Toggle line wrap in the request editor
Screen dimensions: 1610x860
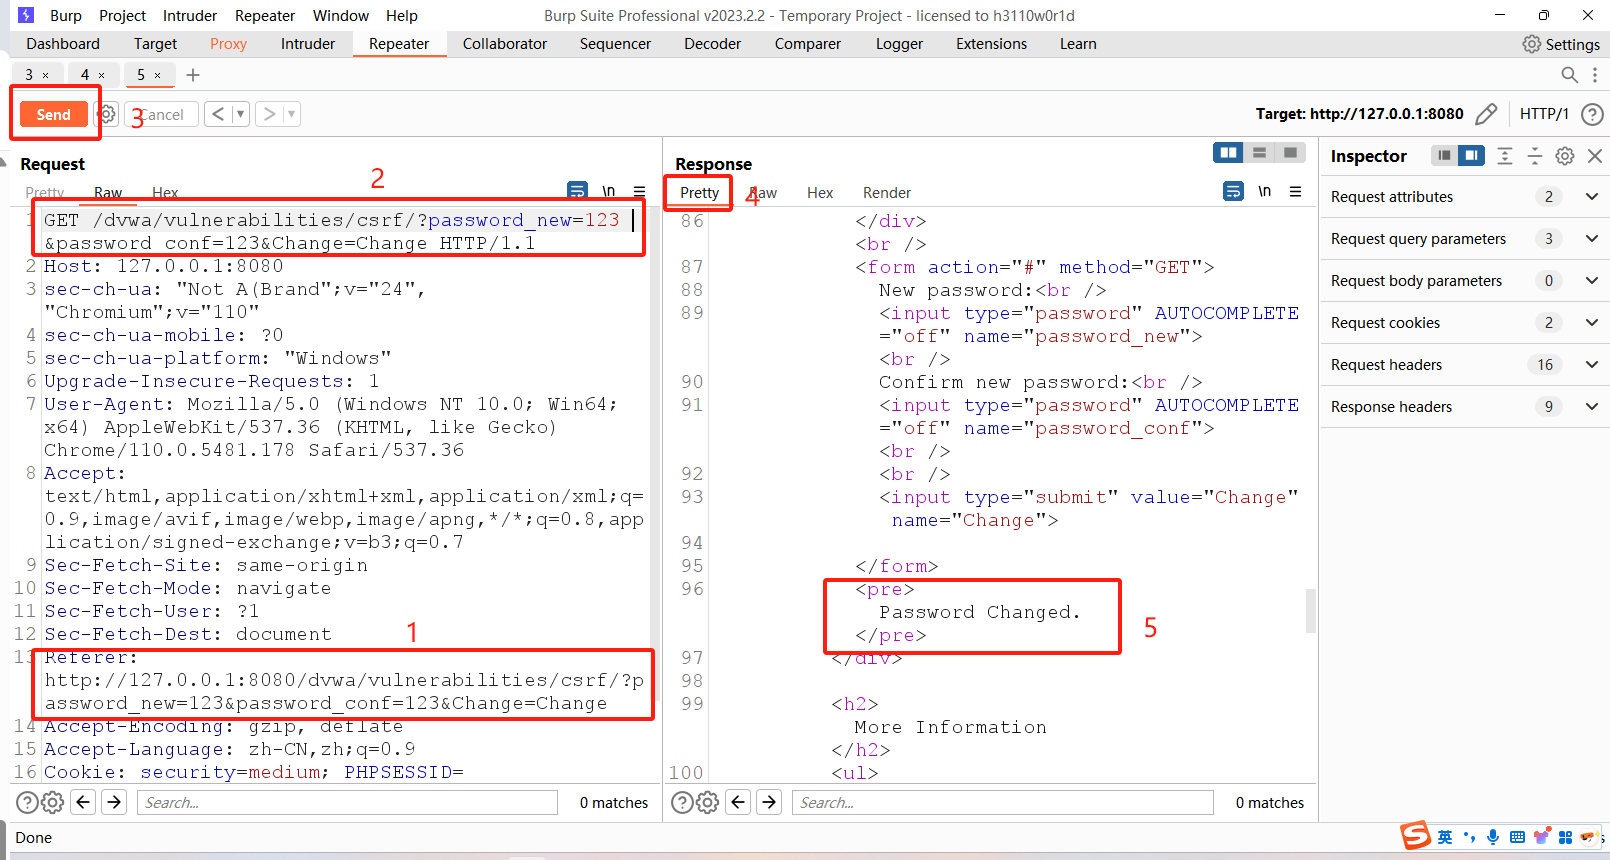point(578,191)
